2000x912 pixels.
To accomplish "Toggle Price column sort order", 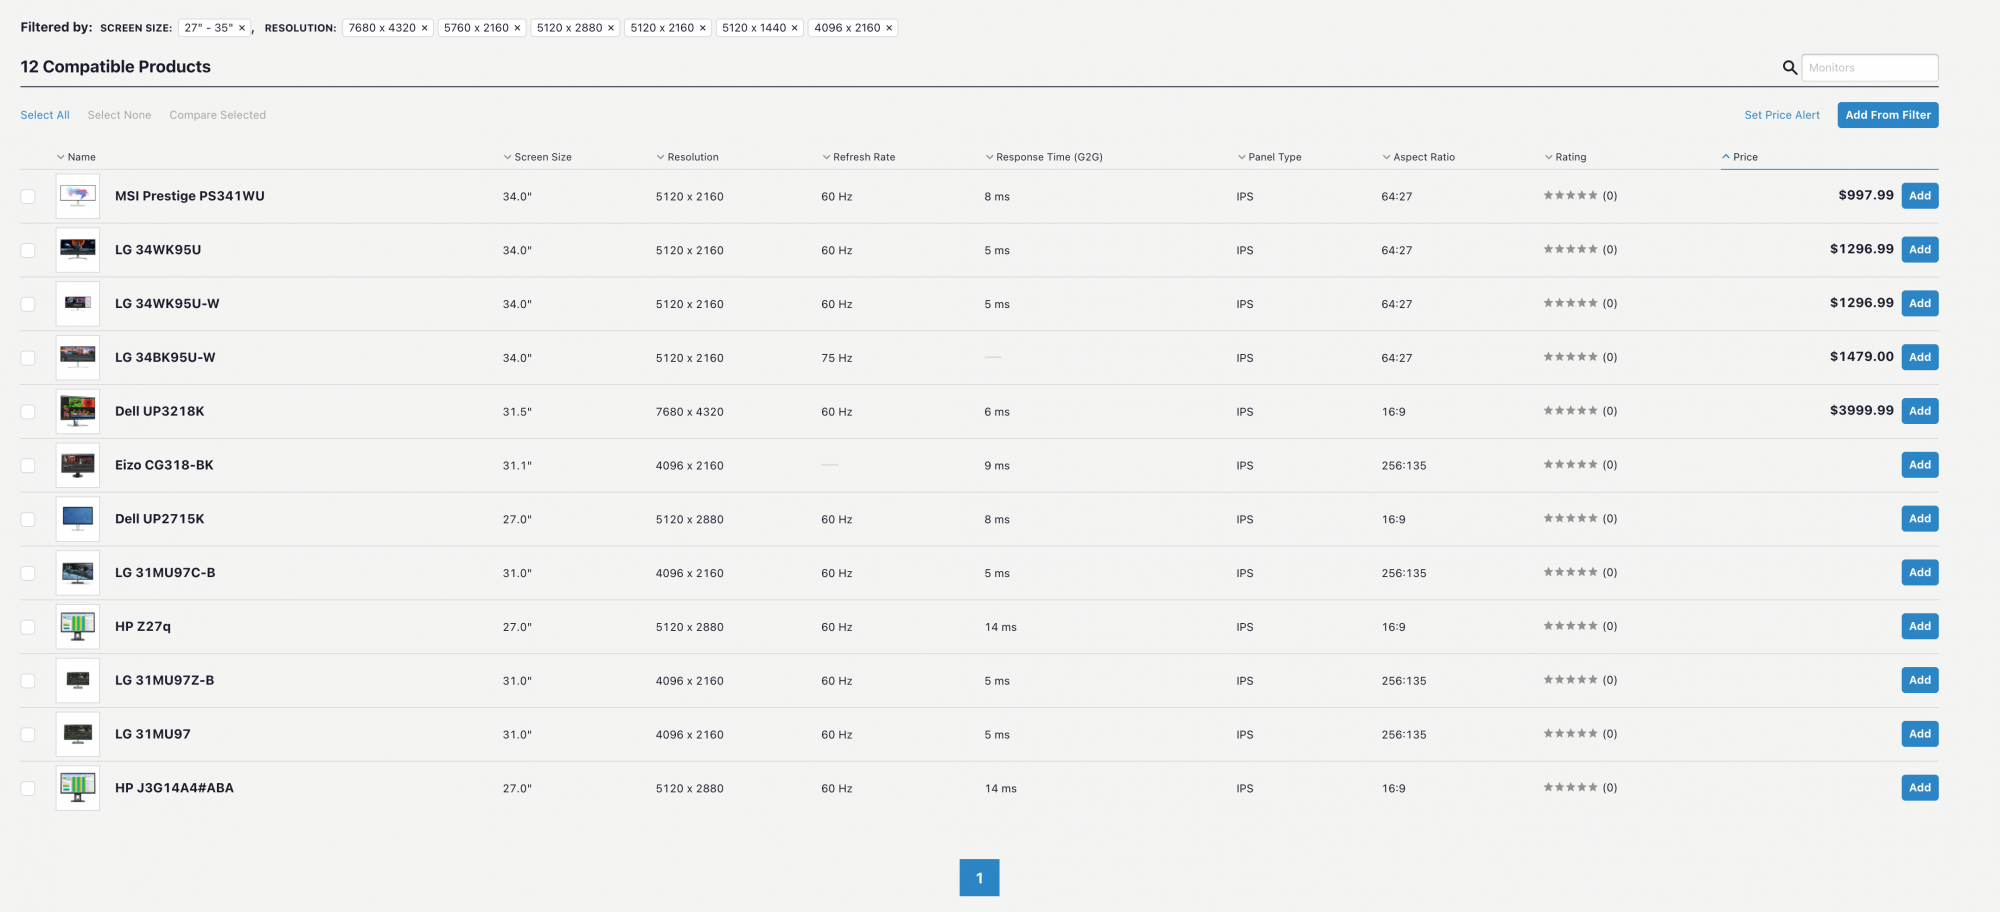I will click(1739, 157).
